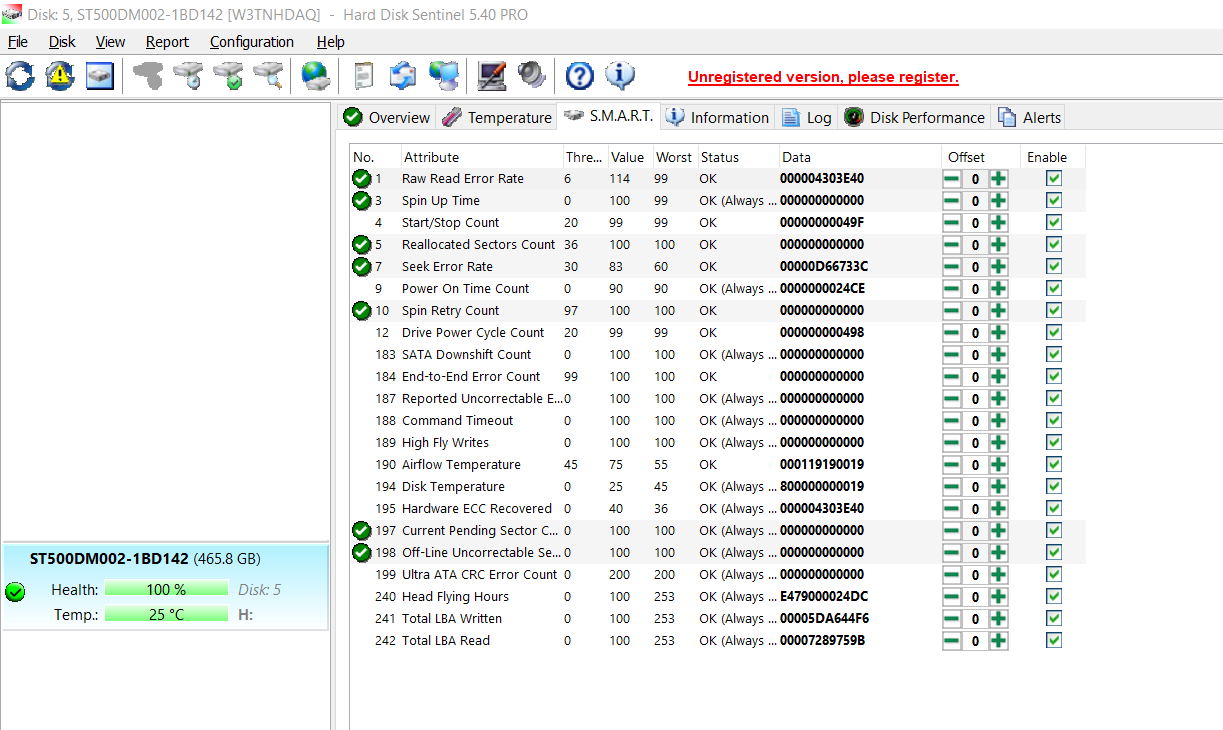Click the Unregistered version, please register link

click(823, 77)
